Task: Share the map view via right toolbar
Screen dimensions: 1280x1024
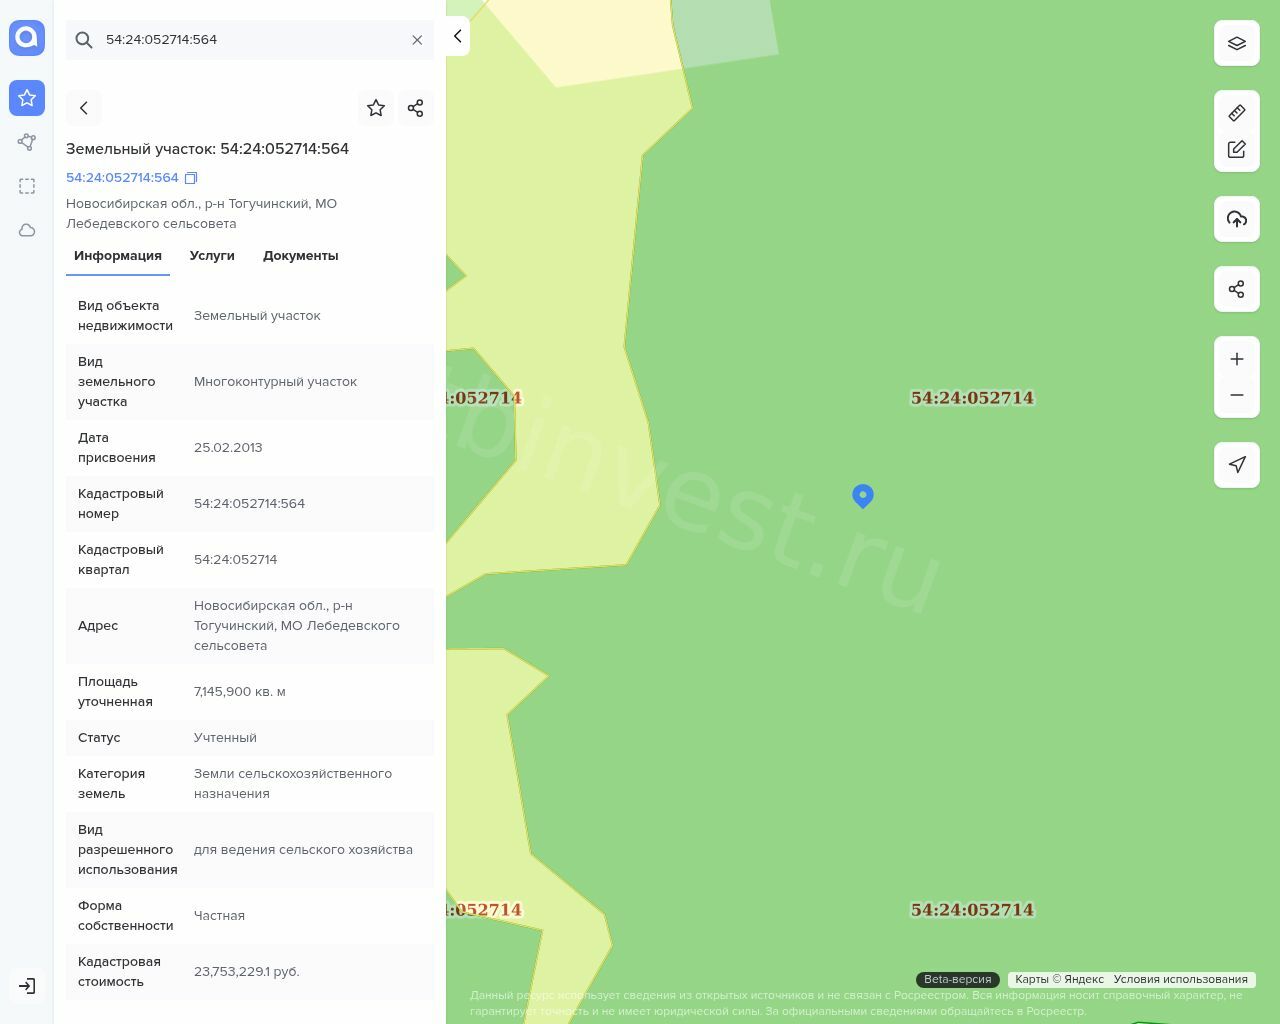Action: point(1236,289)
